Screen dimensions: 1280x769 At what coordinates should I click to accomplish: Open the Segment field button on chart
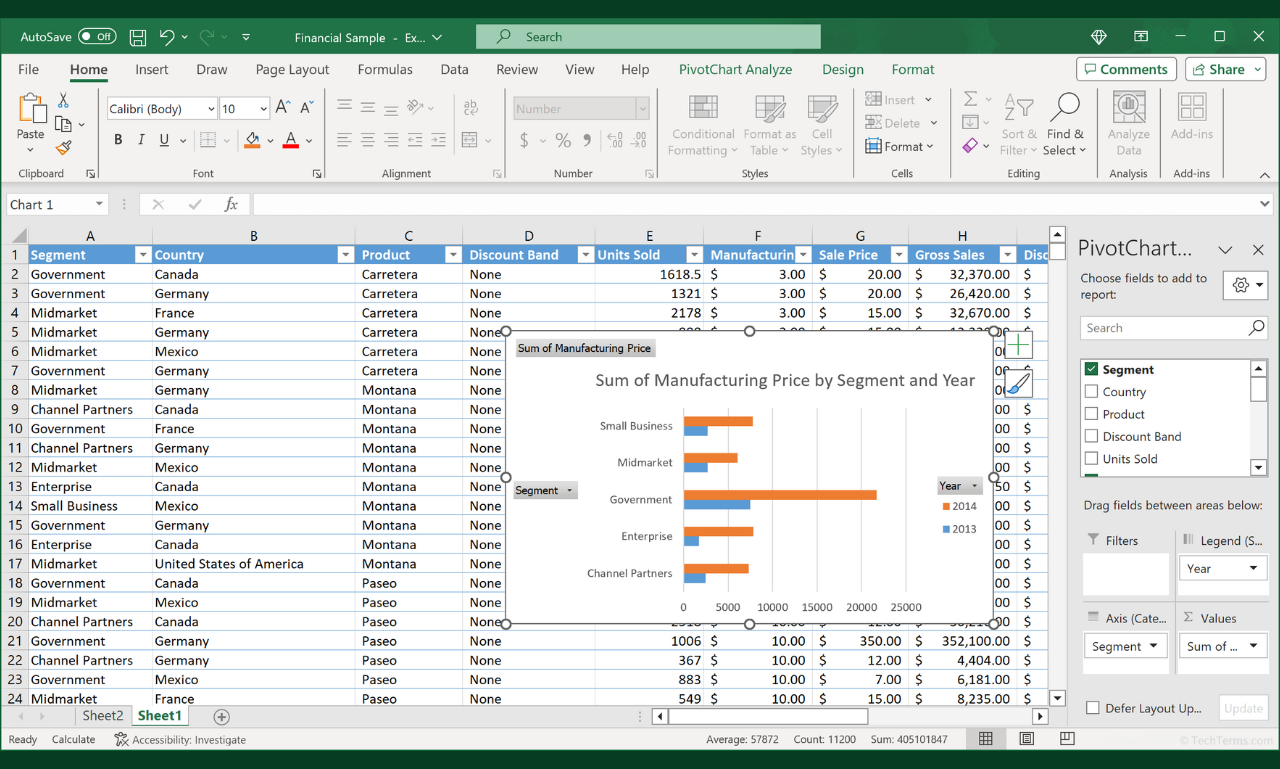point(545,490)
